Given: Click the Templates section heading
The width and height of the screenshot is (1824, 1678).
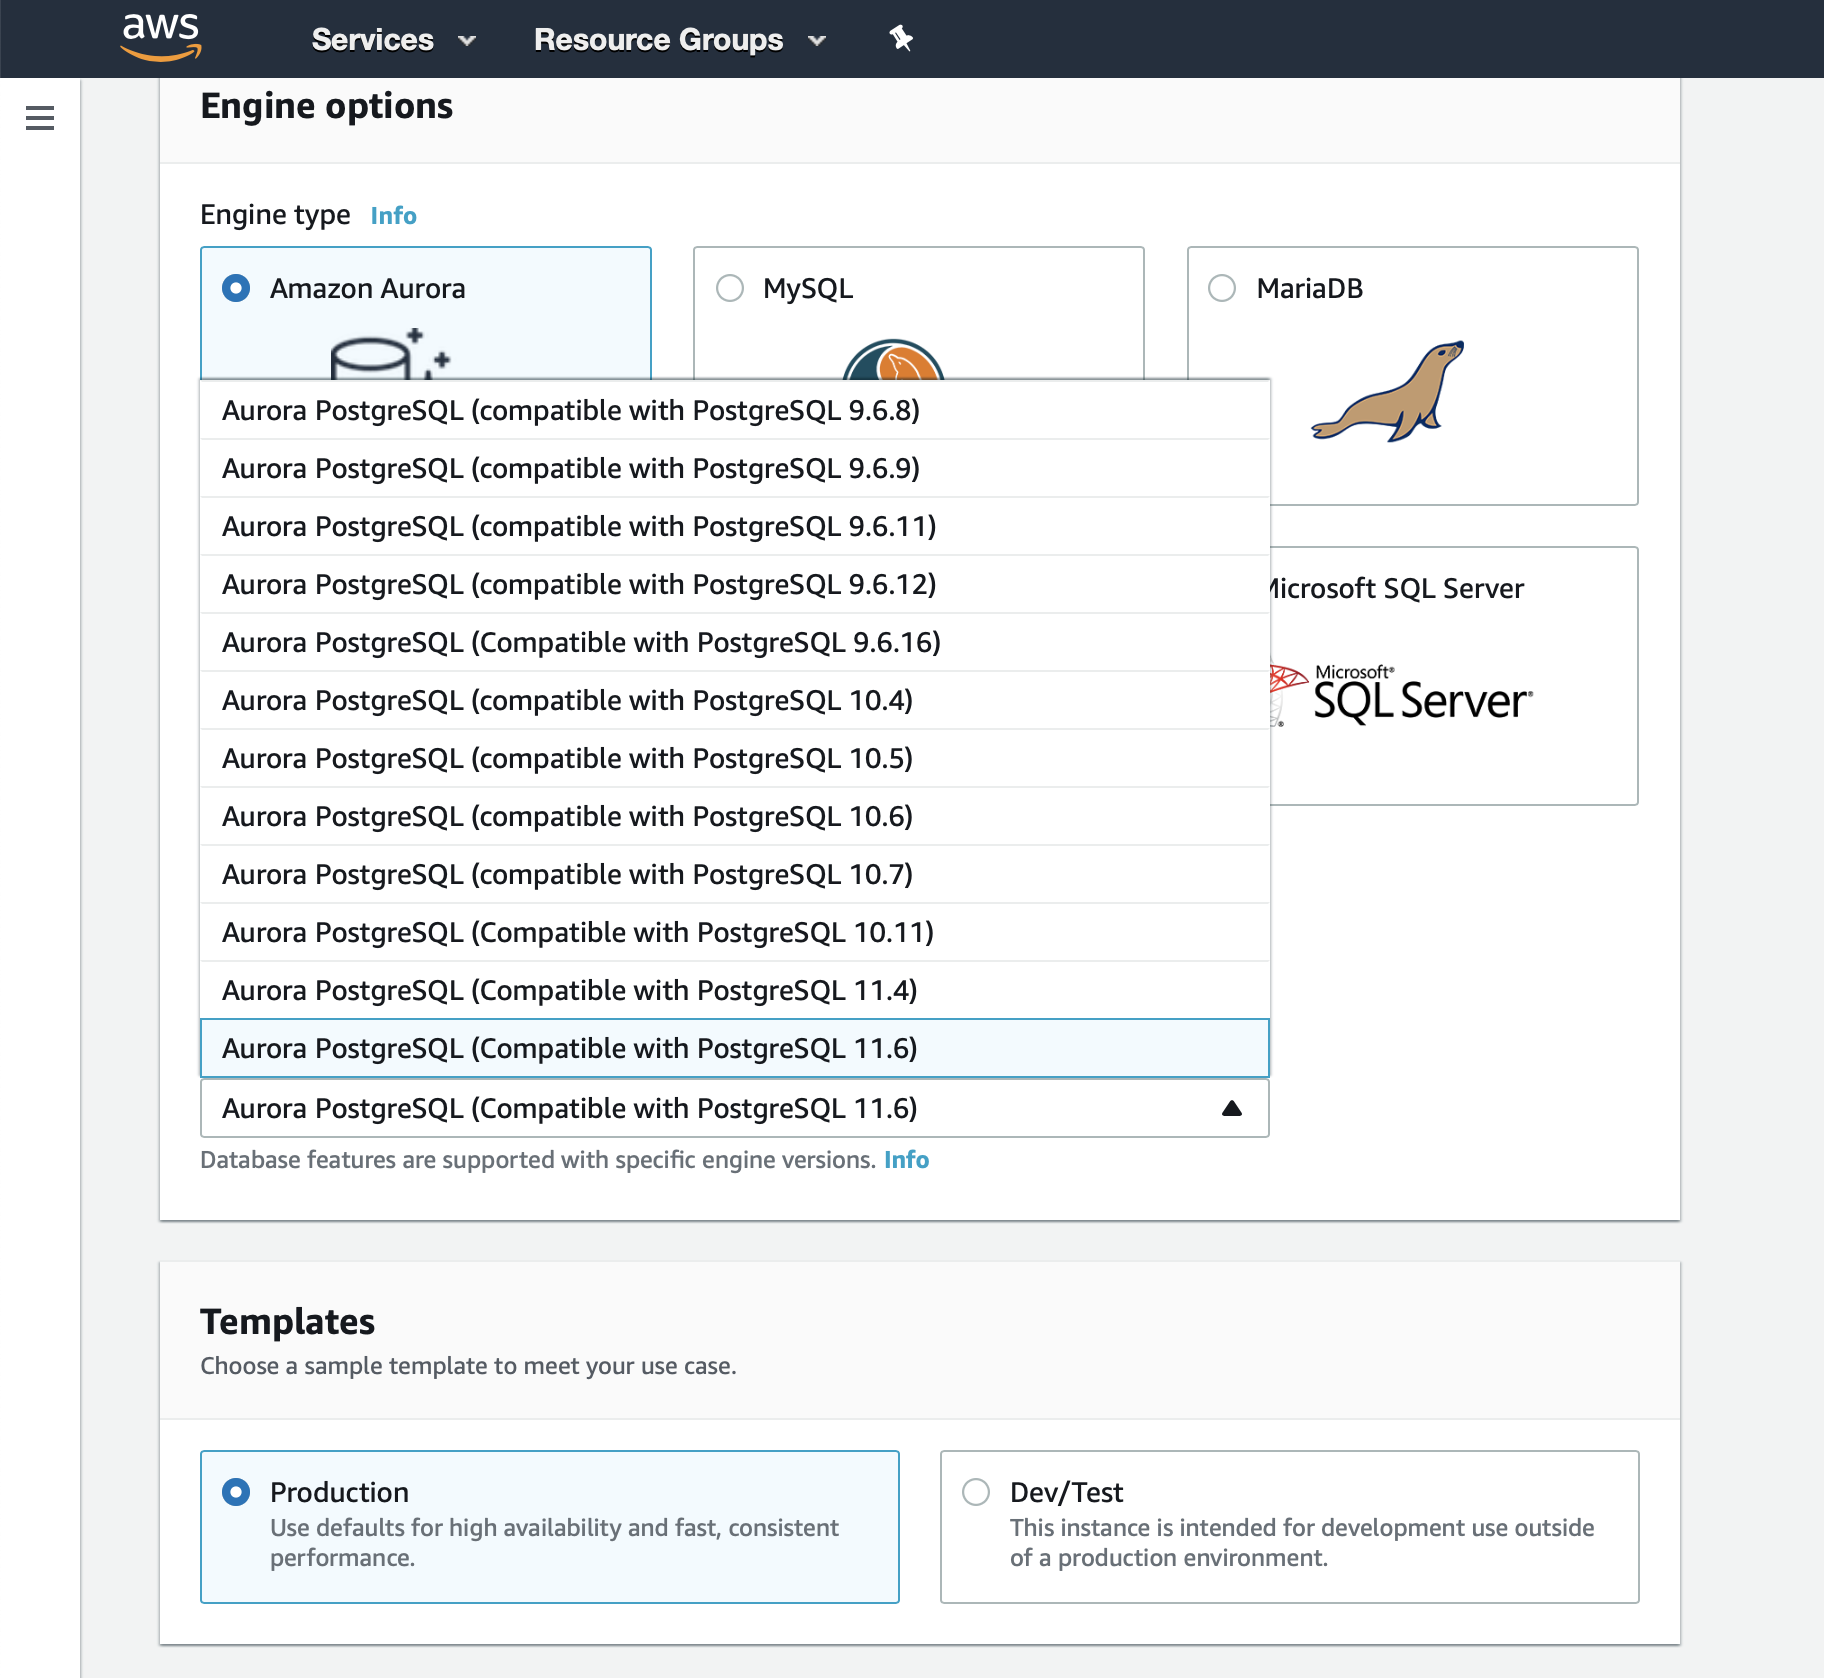Looking at the screenshot, I should click(x=288, y=1321).
